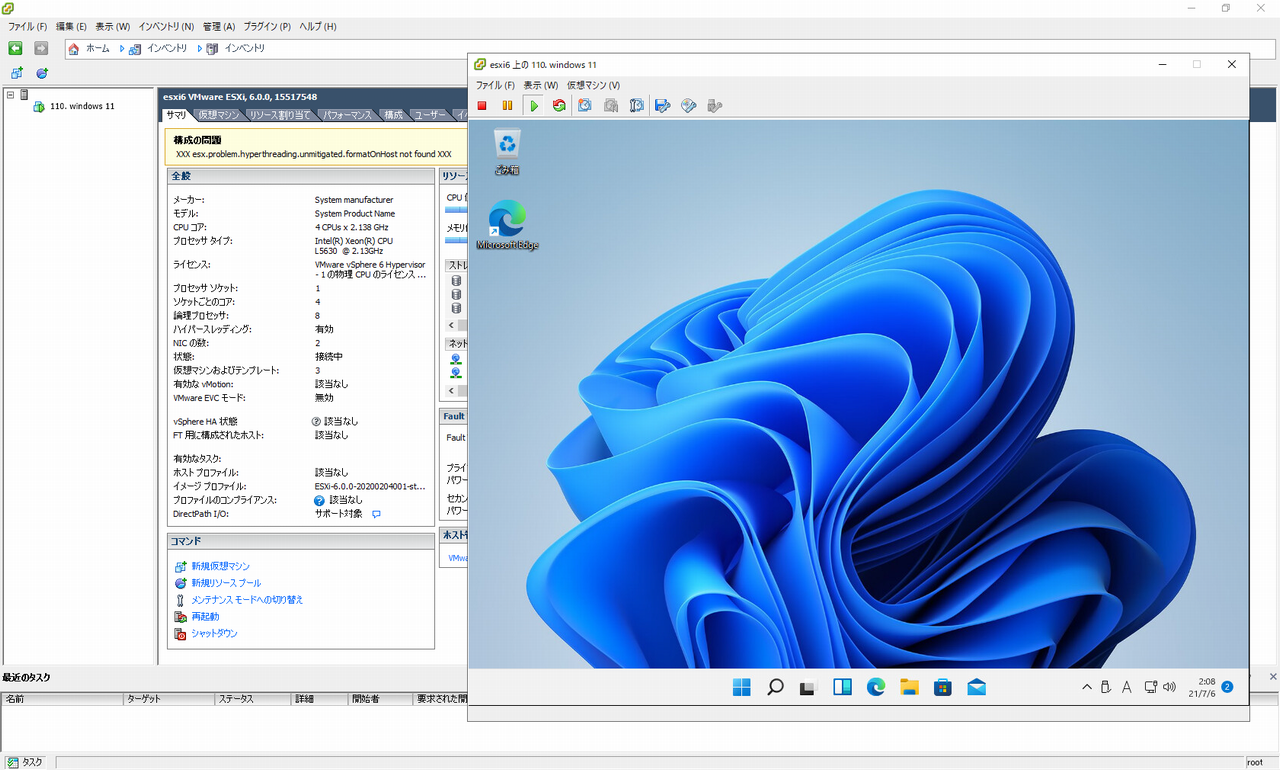
Task: Take a VM snapshot from the console toolbar
Action: (585, 105)
